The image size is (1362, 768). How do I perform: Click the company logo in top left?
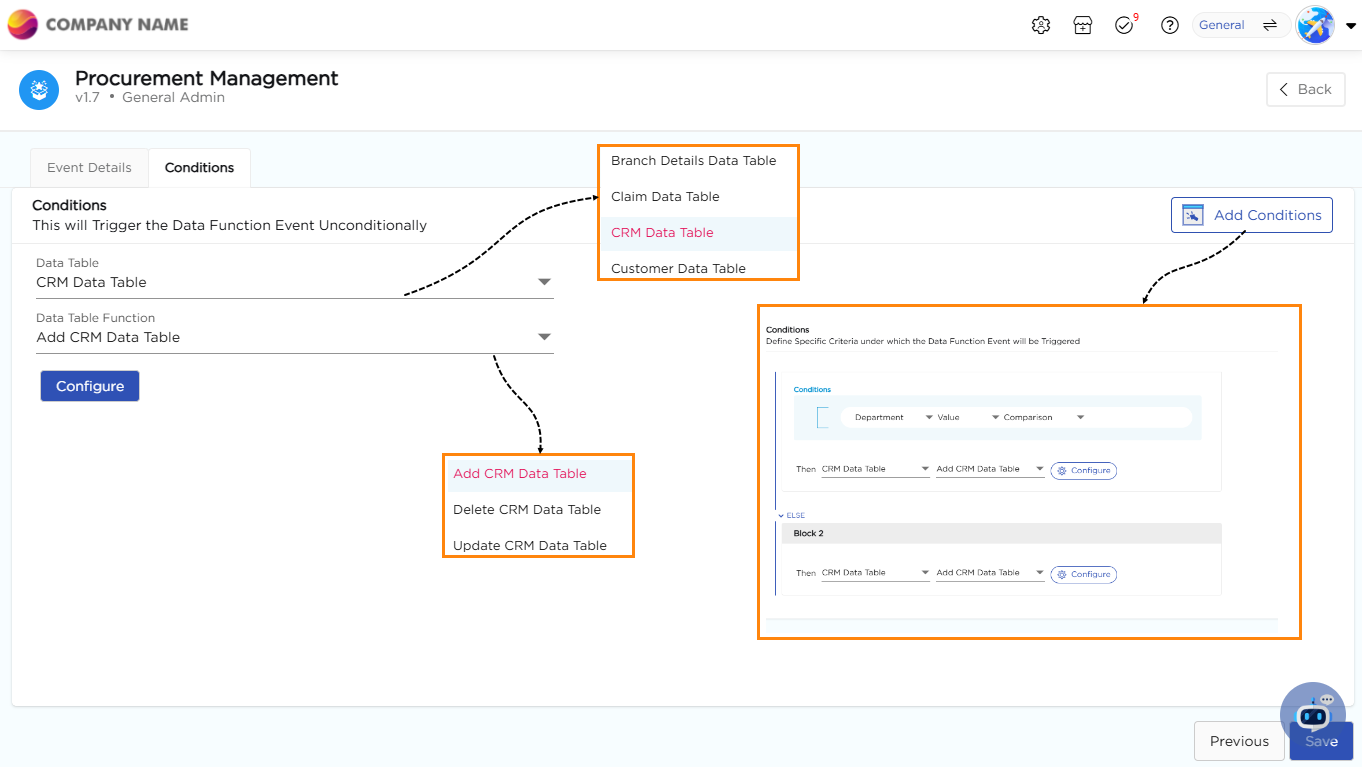[x=23, y=25]
